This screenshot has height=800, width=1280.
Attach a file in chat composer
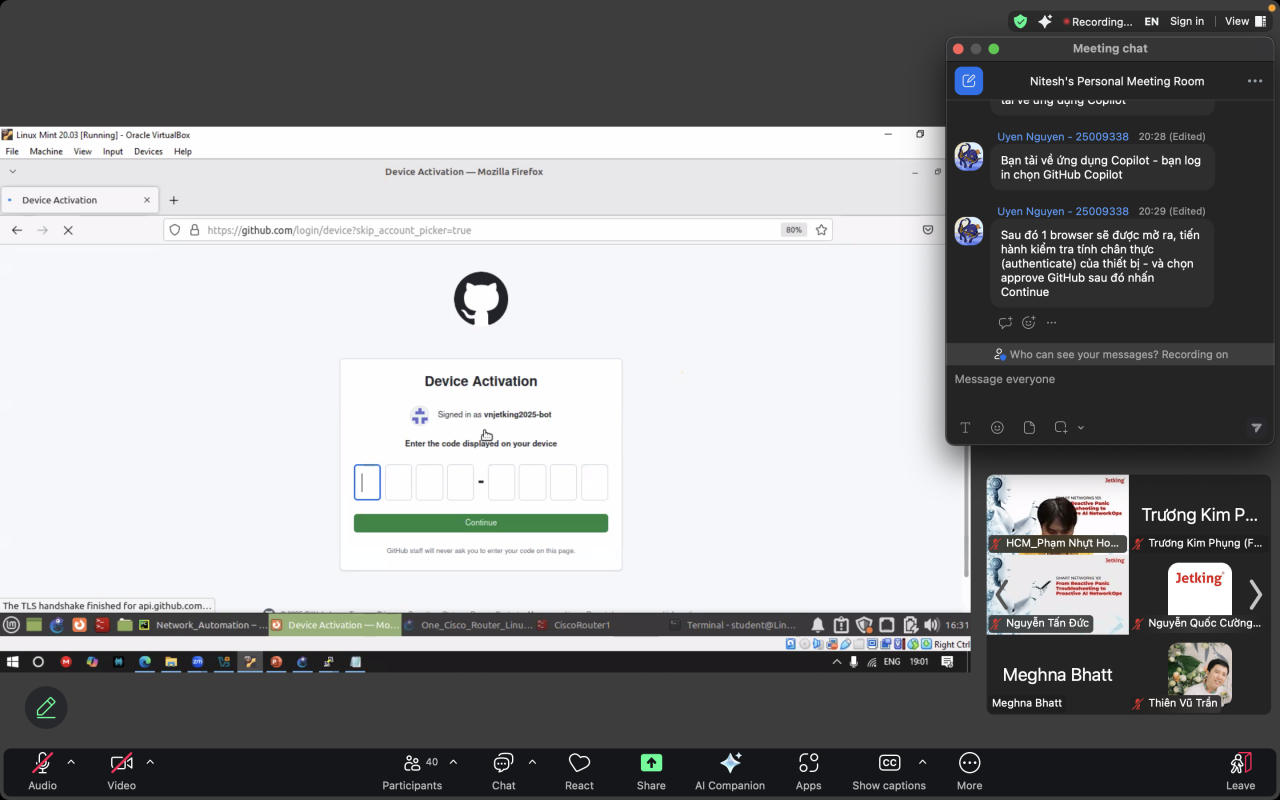[x=1029, y=428]
